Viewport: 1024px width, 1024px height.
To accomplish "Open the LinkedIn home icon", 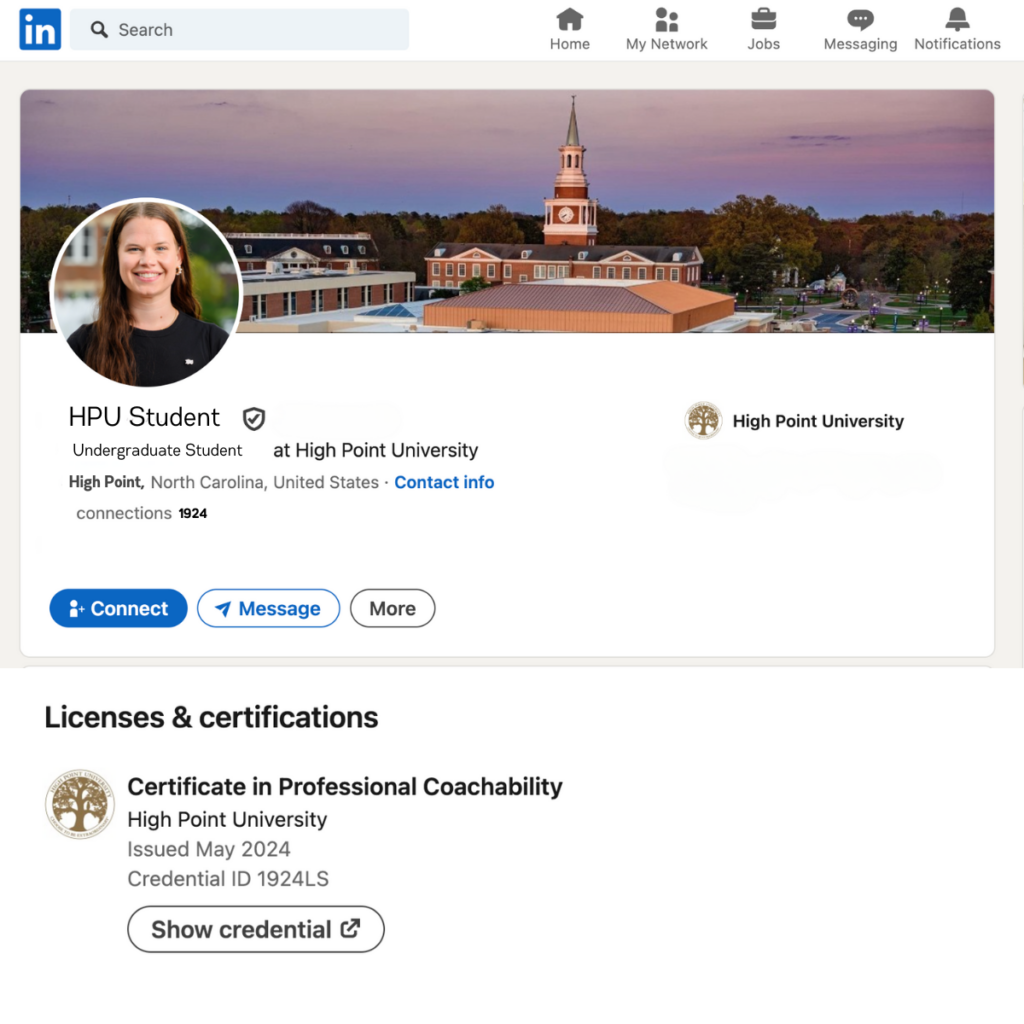I will tap(39, 29).
